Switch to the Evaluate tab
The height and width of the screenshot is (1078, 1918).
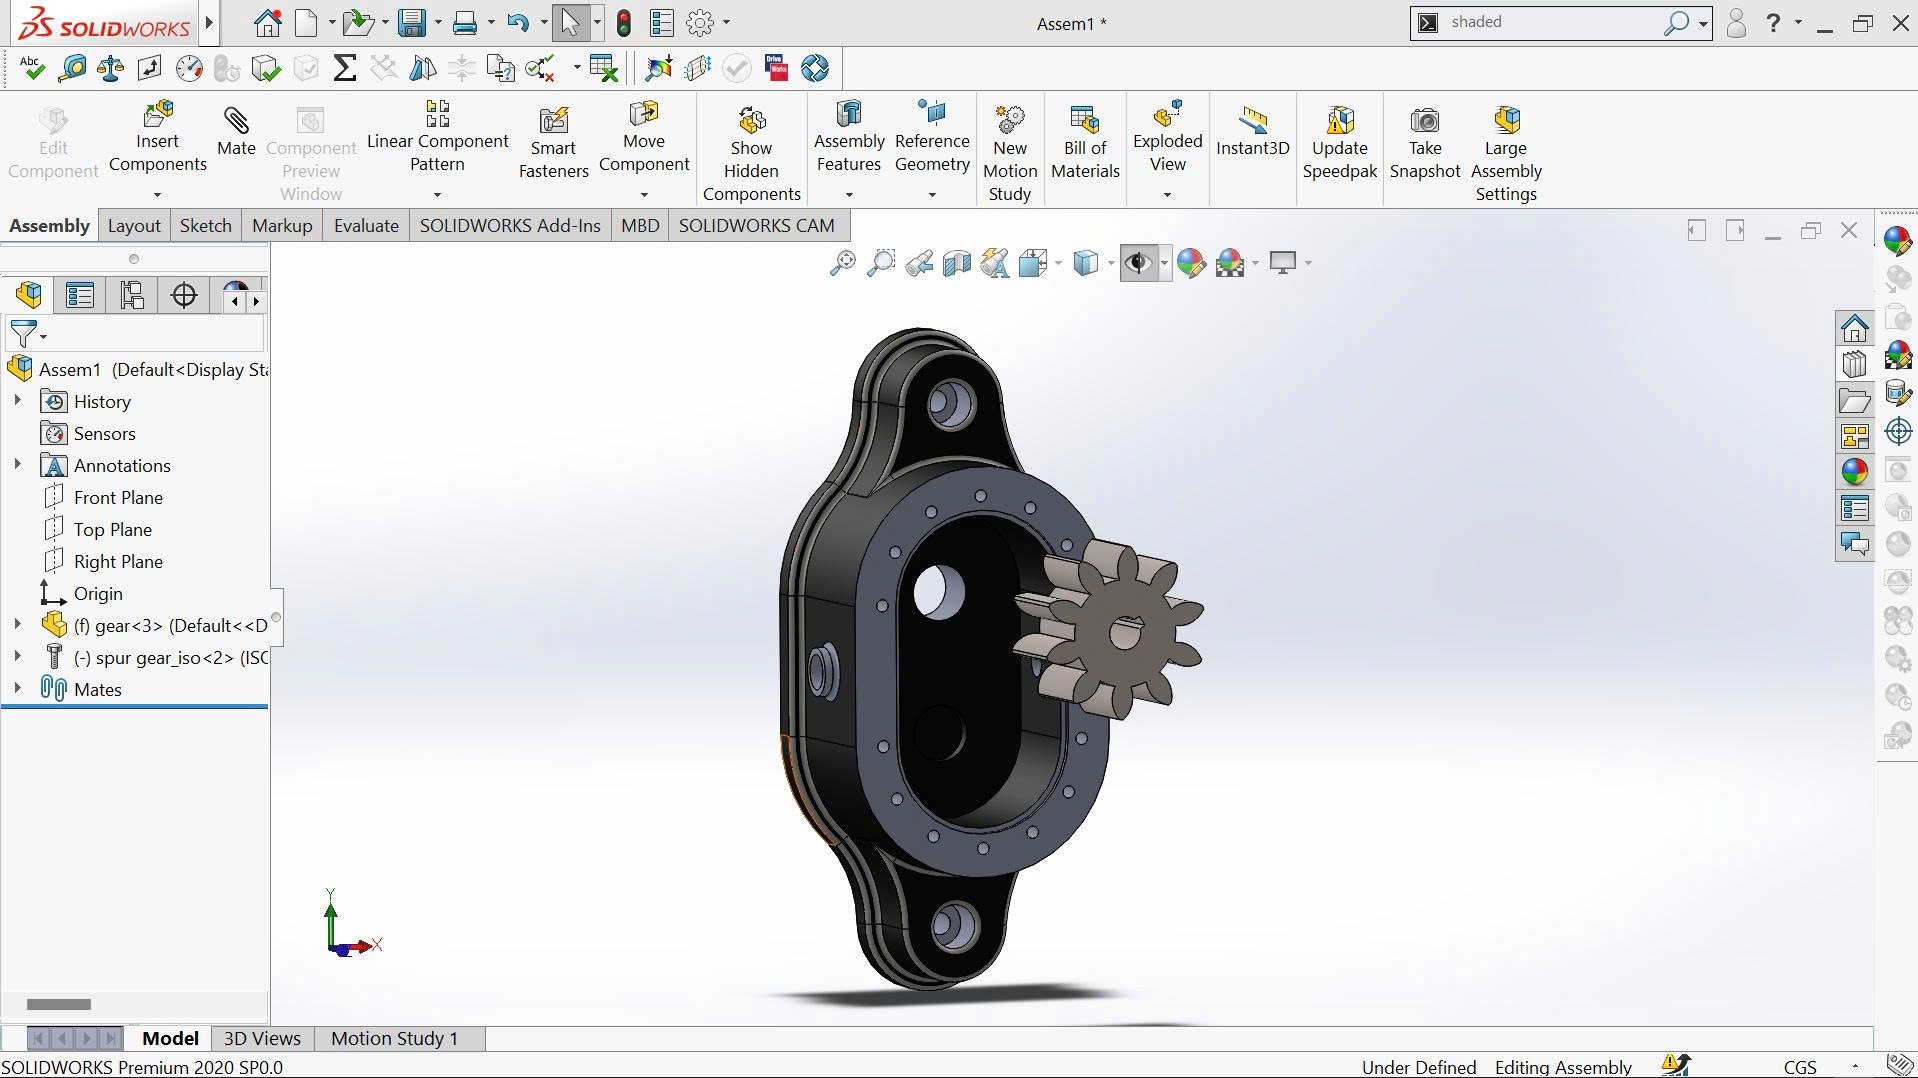point(365,225)
